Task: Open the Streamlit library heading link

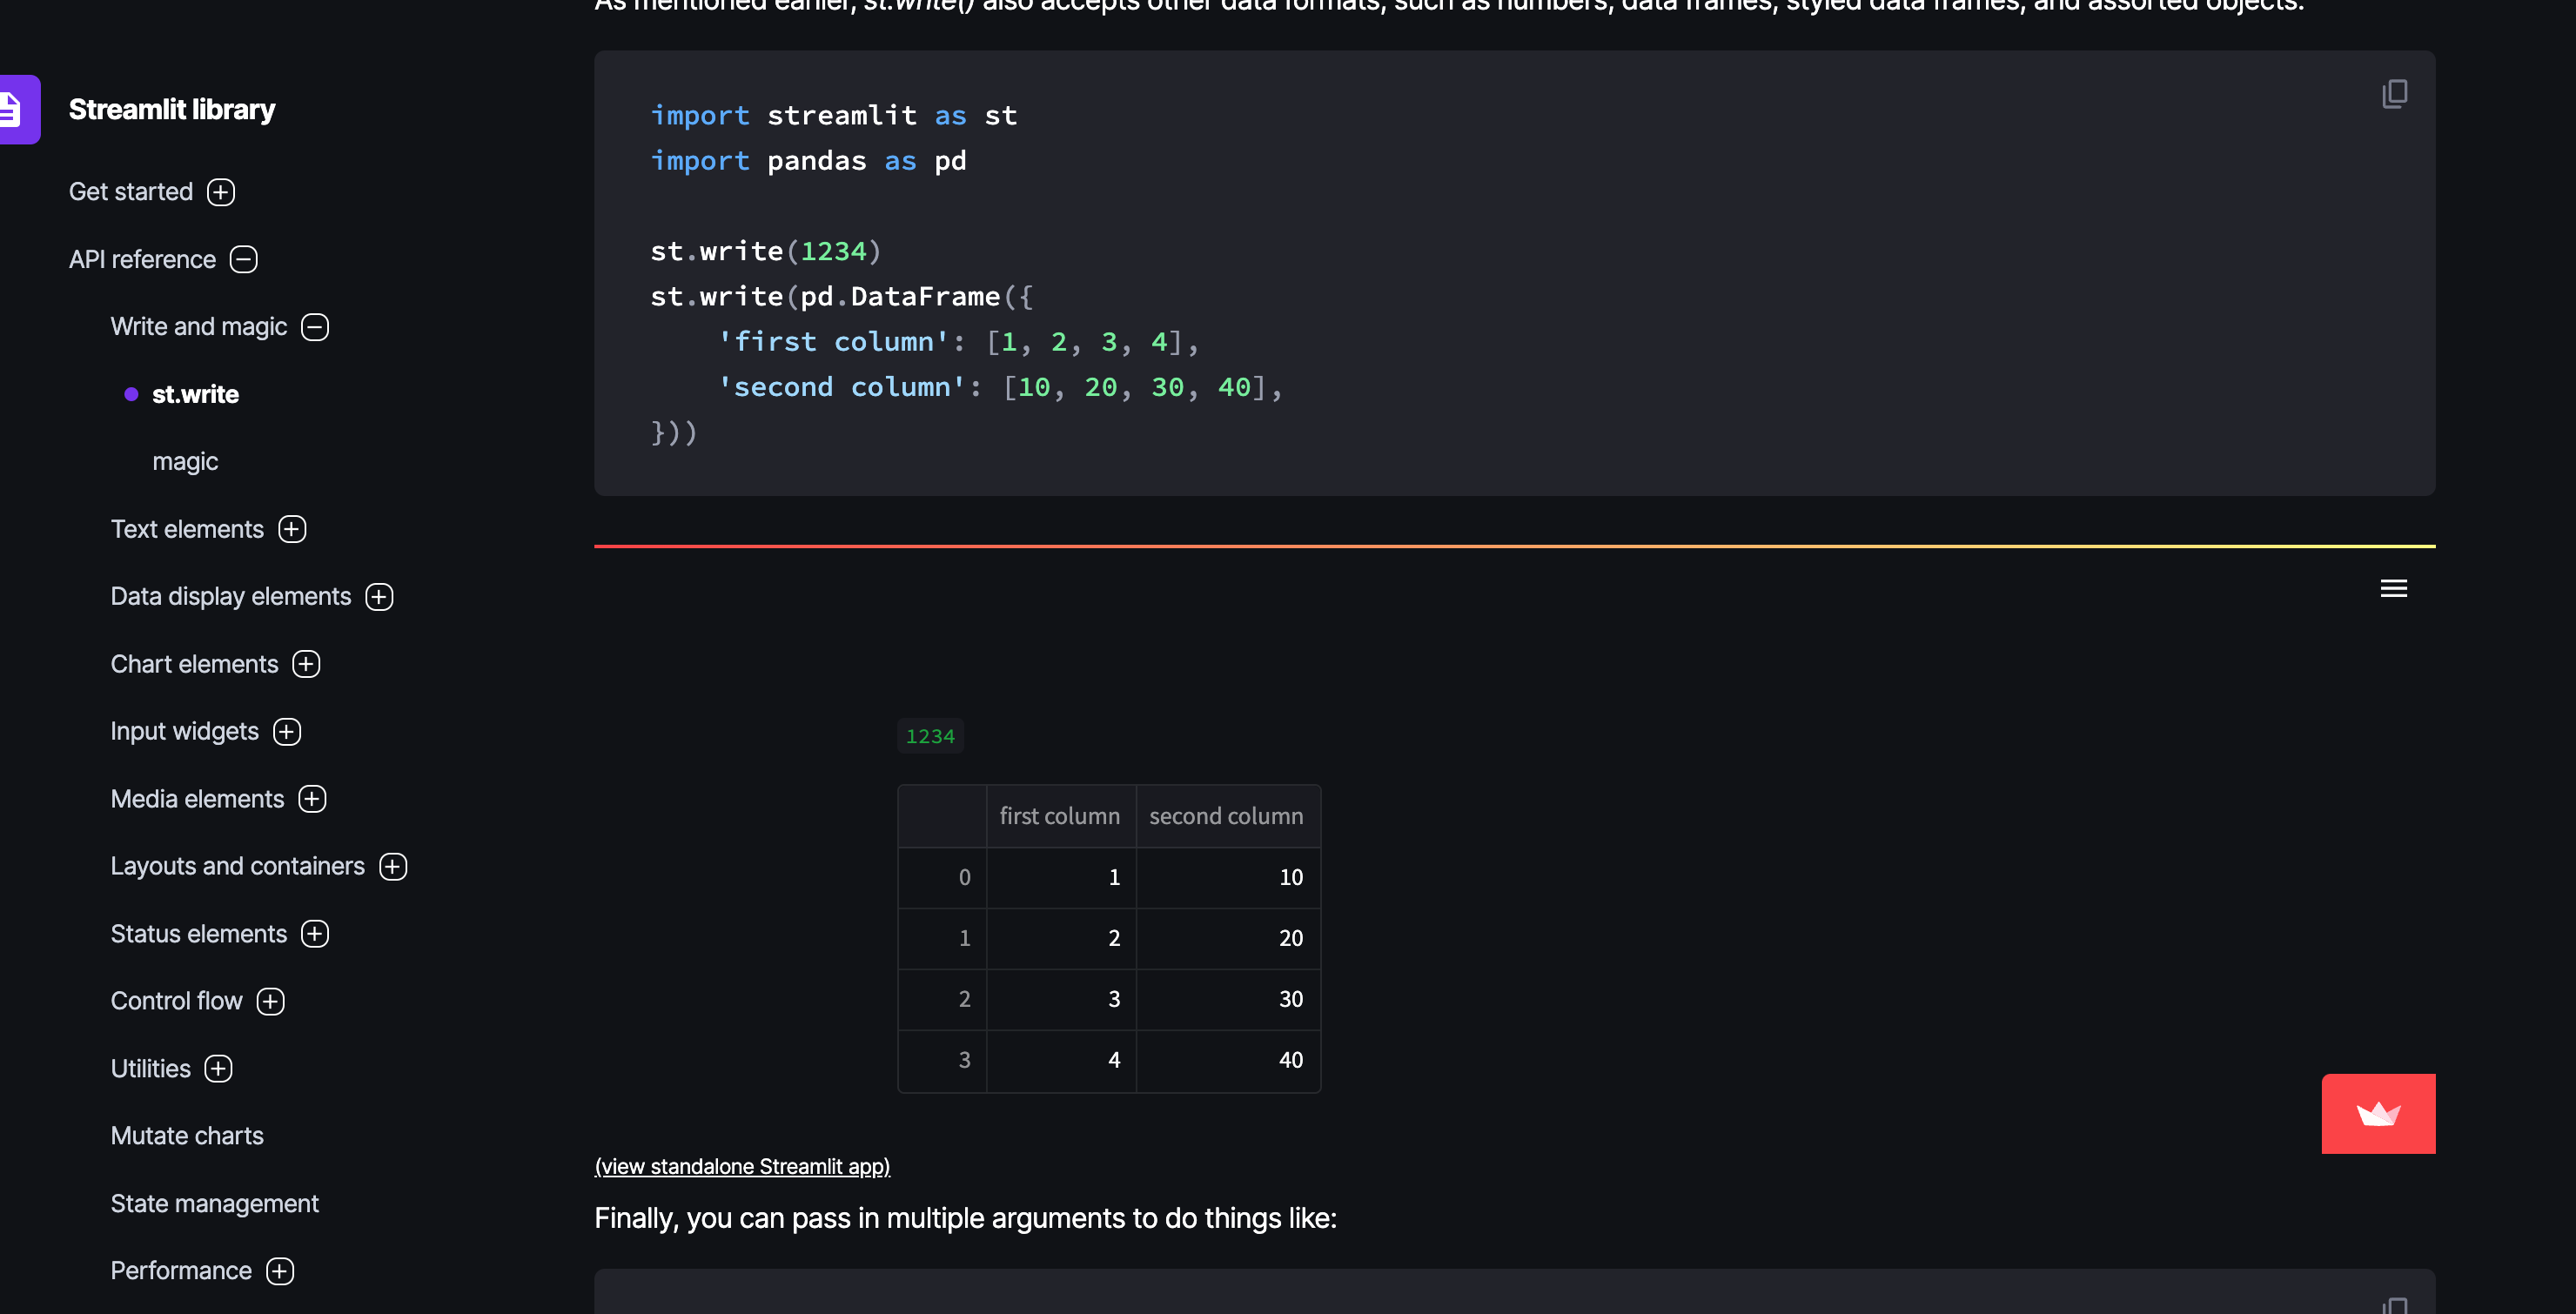Action: click(172, 109)
